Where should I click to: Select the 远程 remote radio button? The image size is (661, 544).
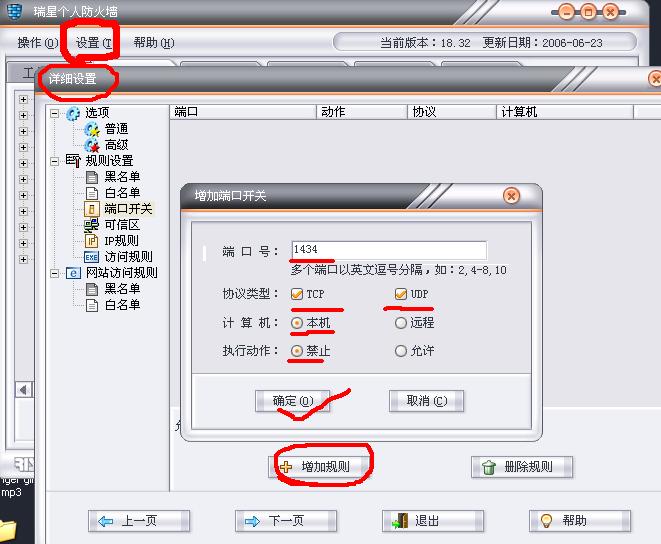point(400,323)
